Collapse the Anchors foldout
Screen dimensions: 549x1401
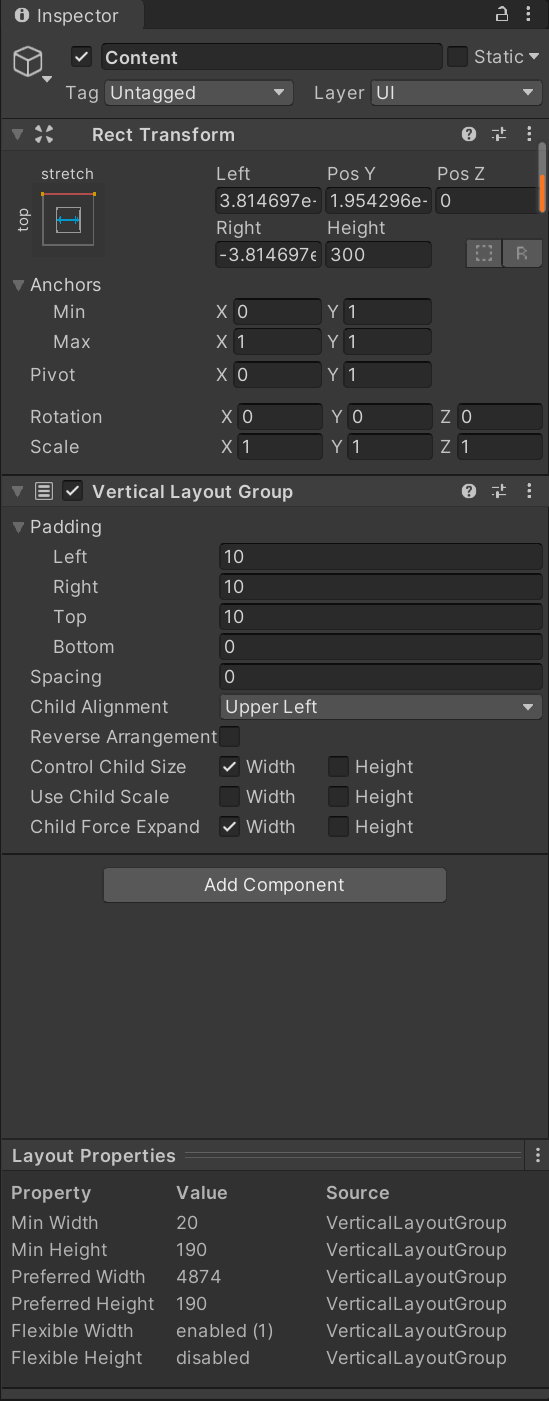click(19, 285)
